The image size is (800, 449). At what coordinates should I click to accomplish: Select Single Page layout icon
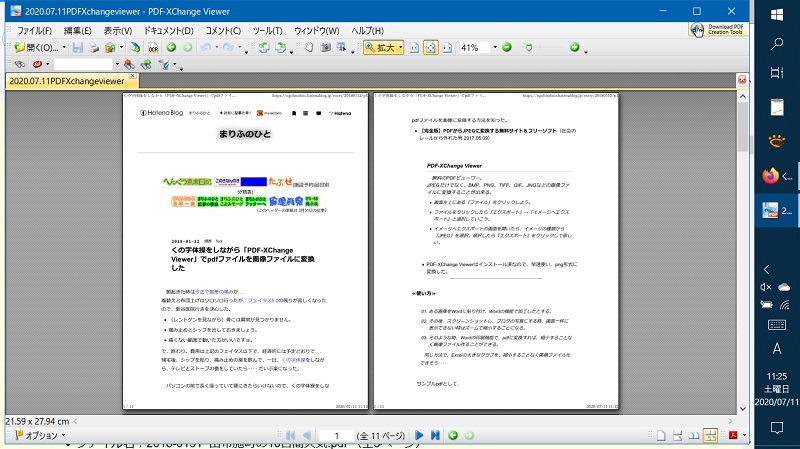pyautogui.click(x=661, y=435)
